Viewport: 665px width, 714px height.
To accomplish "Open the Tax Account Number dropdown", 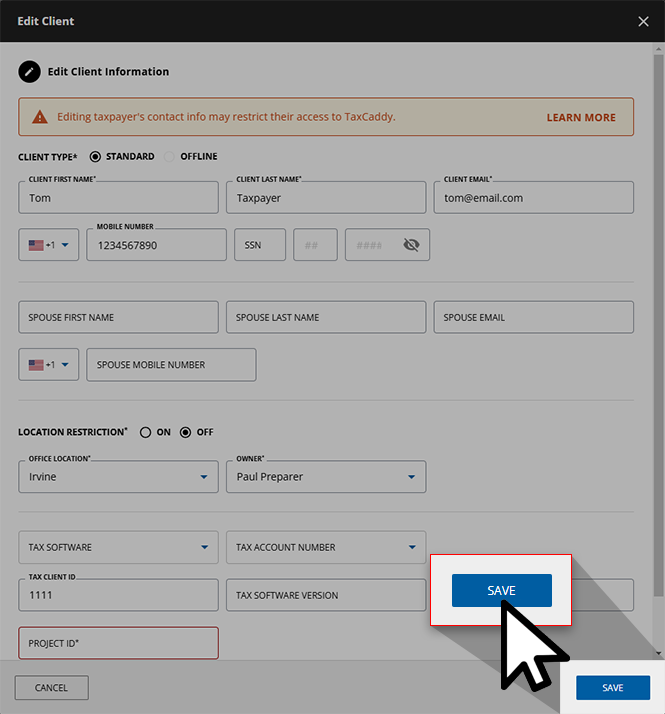I will pyautogui.click(x=326, y=547).
